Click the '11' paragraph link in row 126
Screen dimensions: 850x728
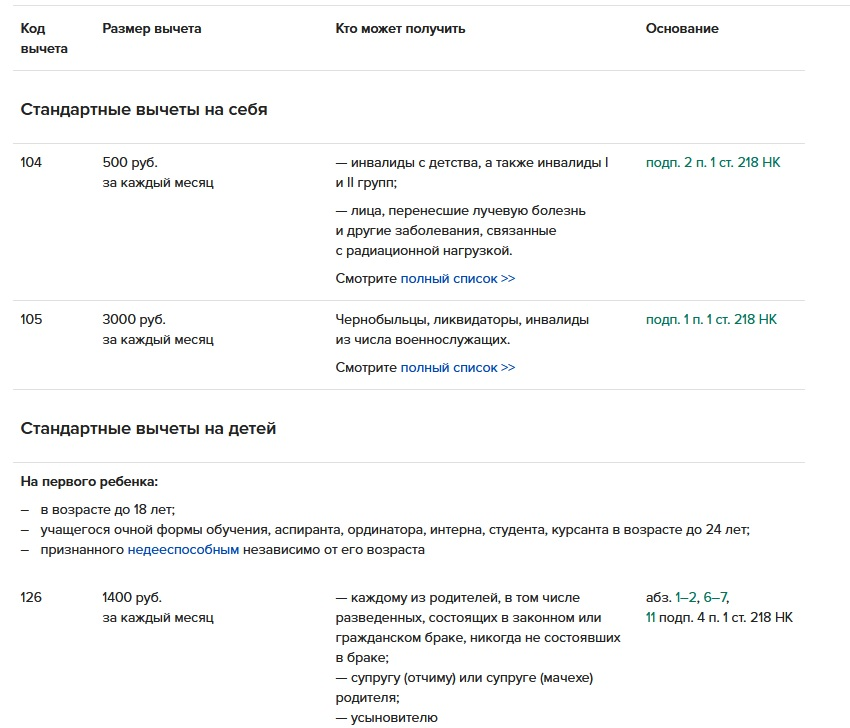pyautogui.click(x=651, y=618)
